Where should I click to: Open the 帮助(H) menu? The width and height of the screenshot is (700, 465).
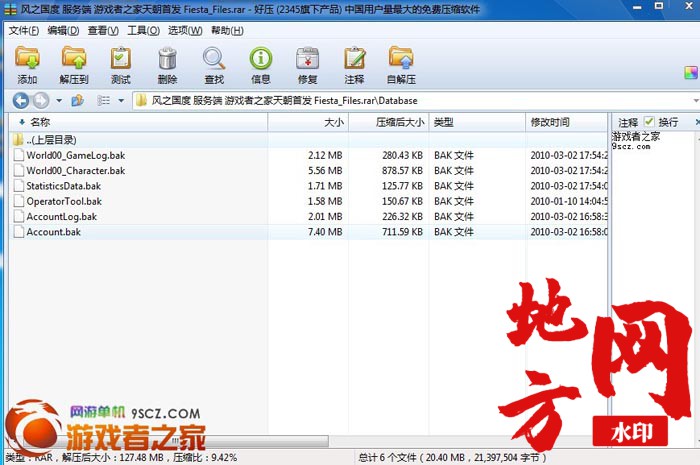[227, 30]
